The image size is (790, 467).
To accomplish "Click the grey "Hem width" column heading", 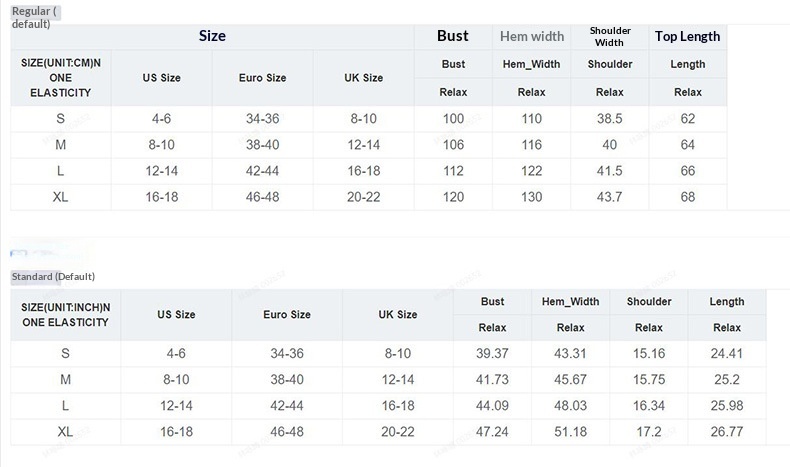I will [532, 37].
